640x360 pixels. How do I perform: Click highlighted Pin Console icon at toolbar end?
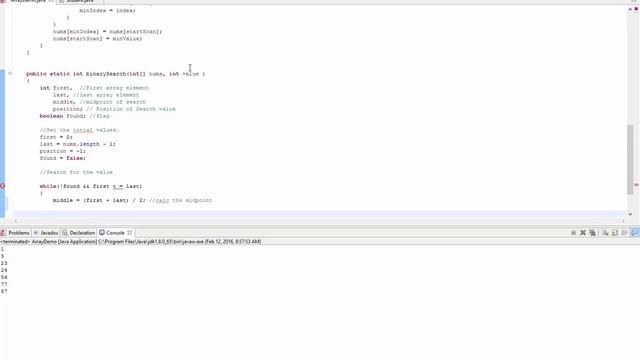[x=635, y=233]
